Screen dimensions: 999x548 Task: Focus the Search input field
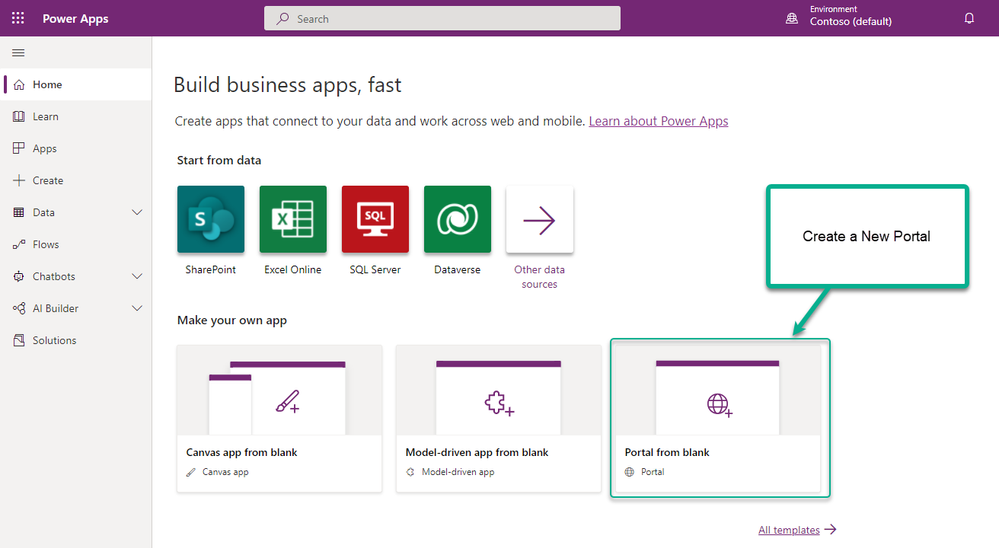tap(442, 18)
